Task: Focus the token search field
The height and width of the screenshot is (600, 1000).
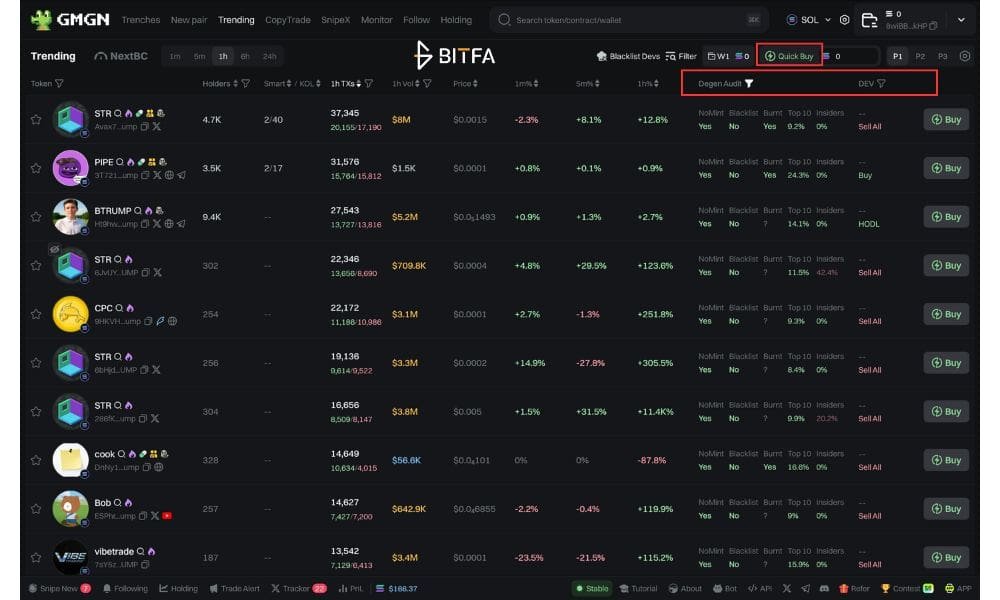Action: (628, 20)
